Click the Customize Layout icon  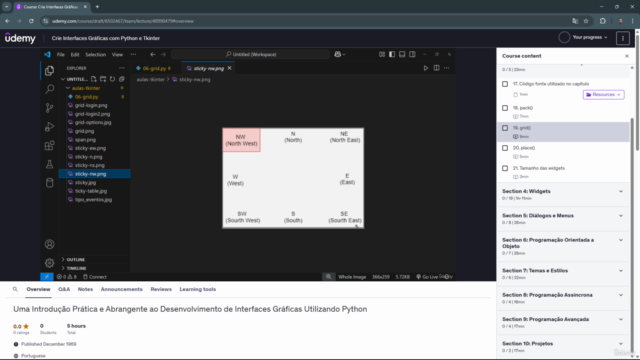pos(382,54)
